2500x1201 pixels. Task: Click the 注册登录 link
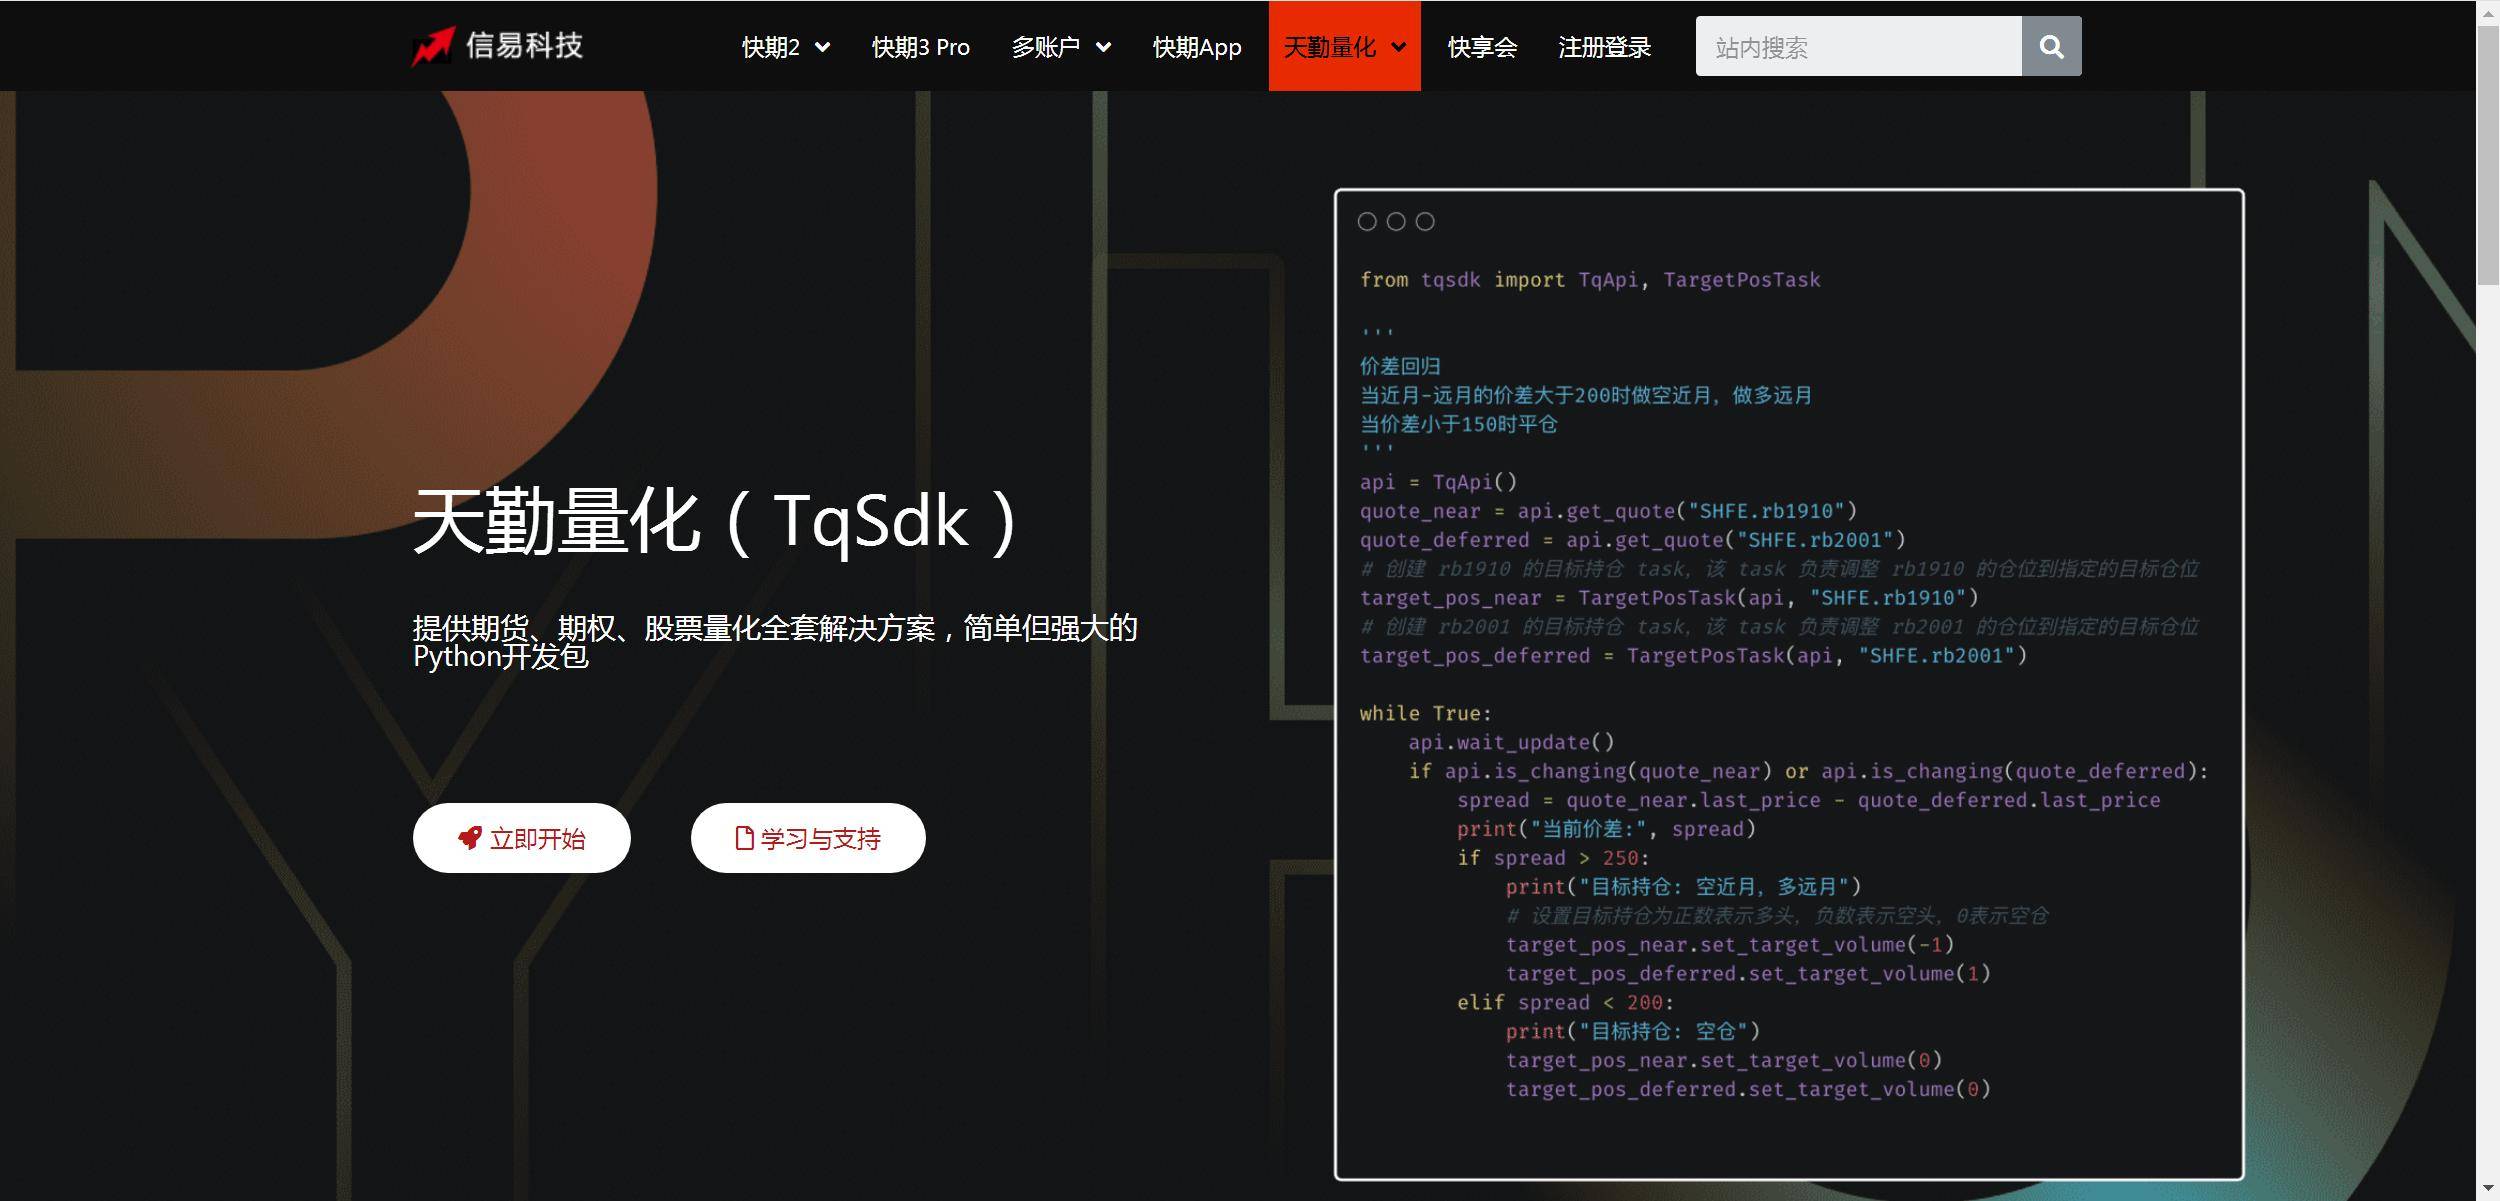click(x=1604, y=47)
